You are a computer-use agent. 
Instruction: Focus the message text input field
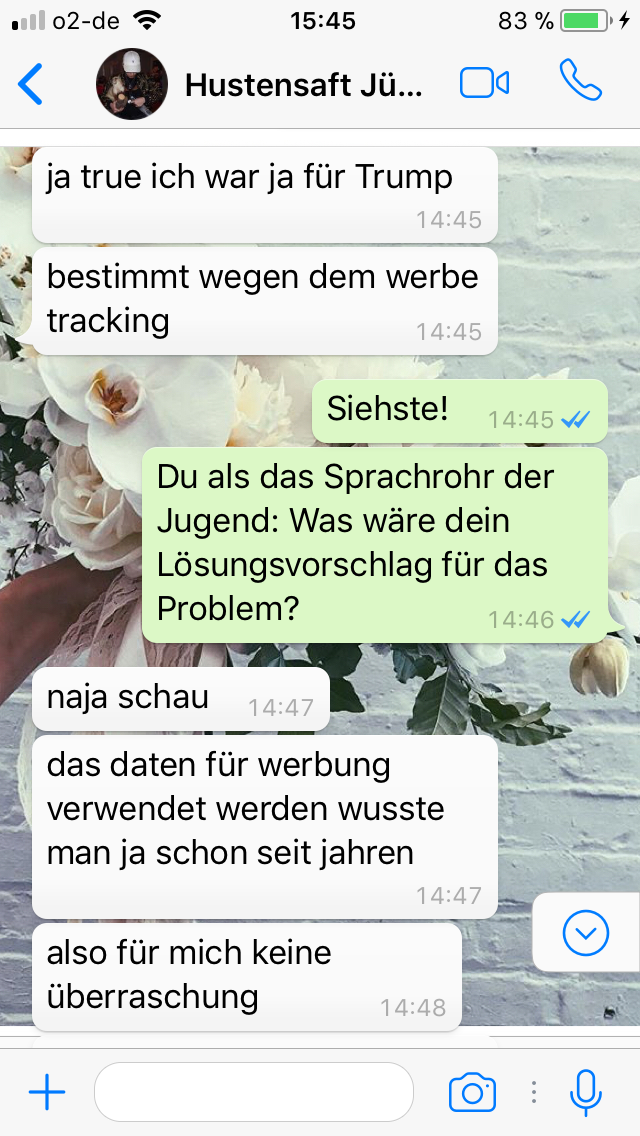tap(254, 1092)
